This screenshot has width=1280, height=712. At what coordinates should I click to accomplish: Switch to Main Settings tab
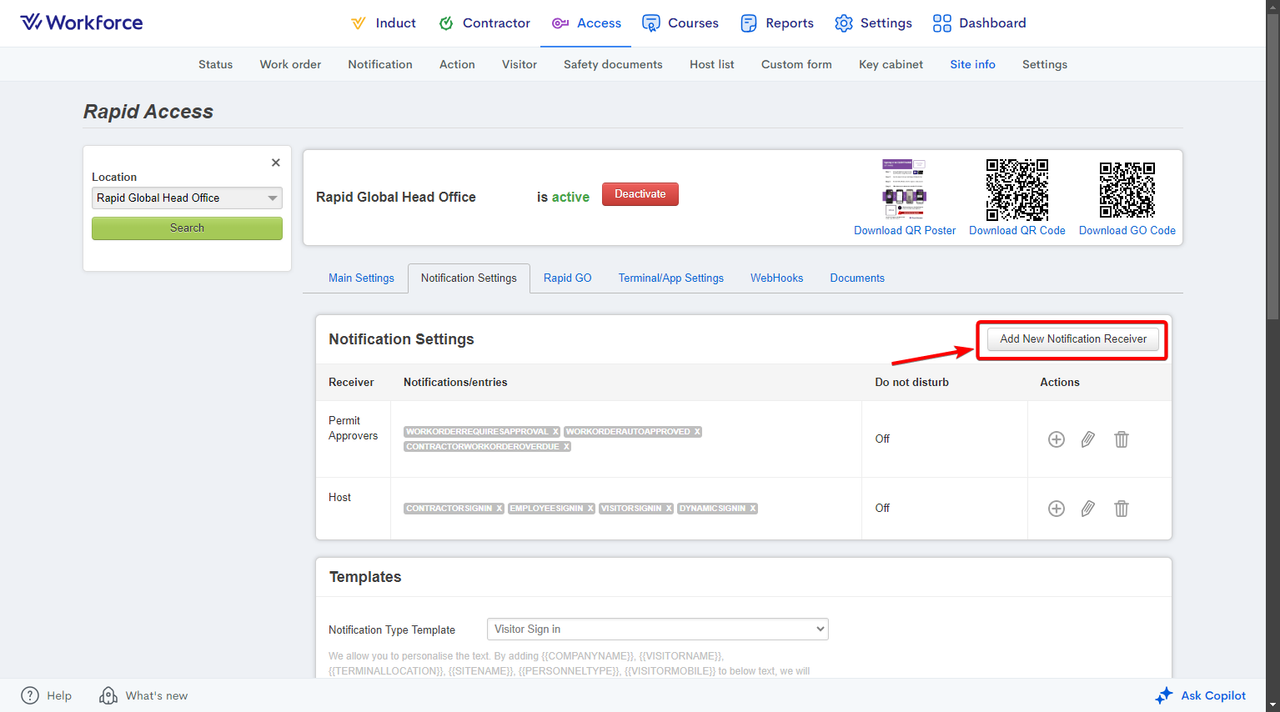[x=361, y=278]
